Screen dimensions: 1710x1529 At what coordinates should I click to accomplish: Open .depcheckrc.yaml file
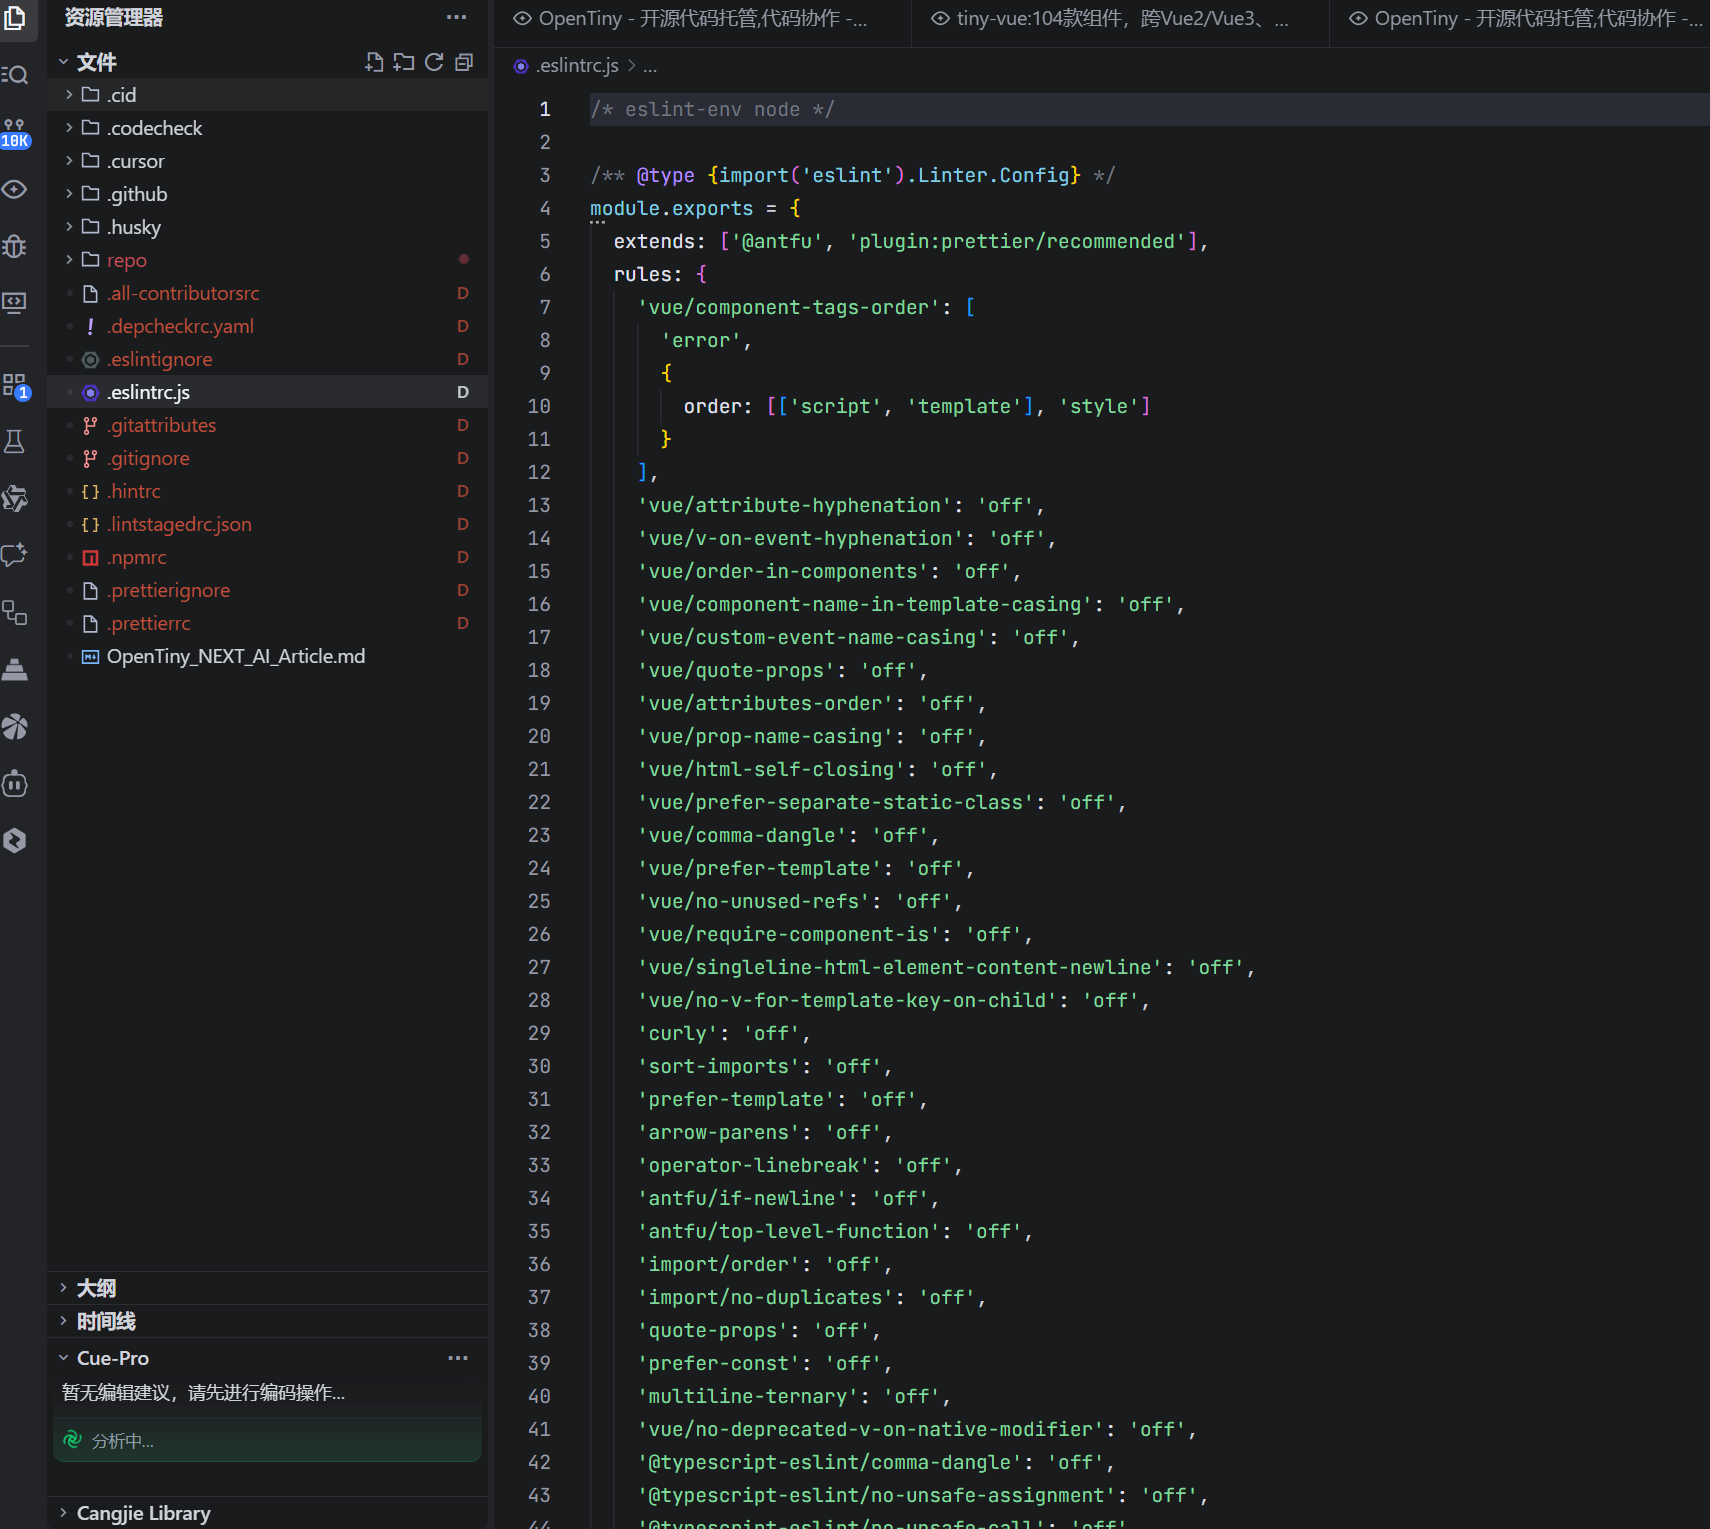tap(267, 326)
